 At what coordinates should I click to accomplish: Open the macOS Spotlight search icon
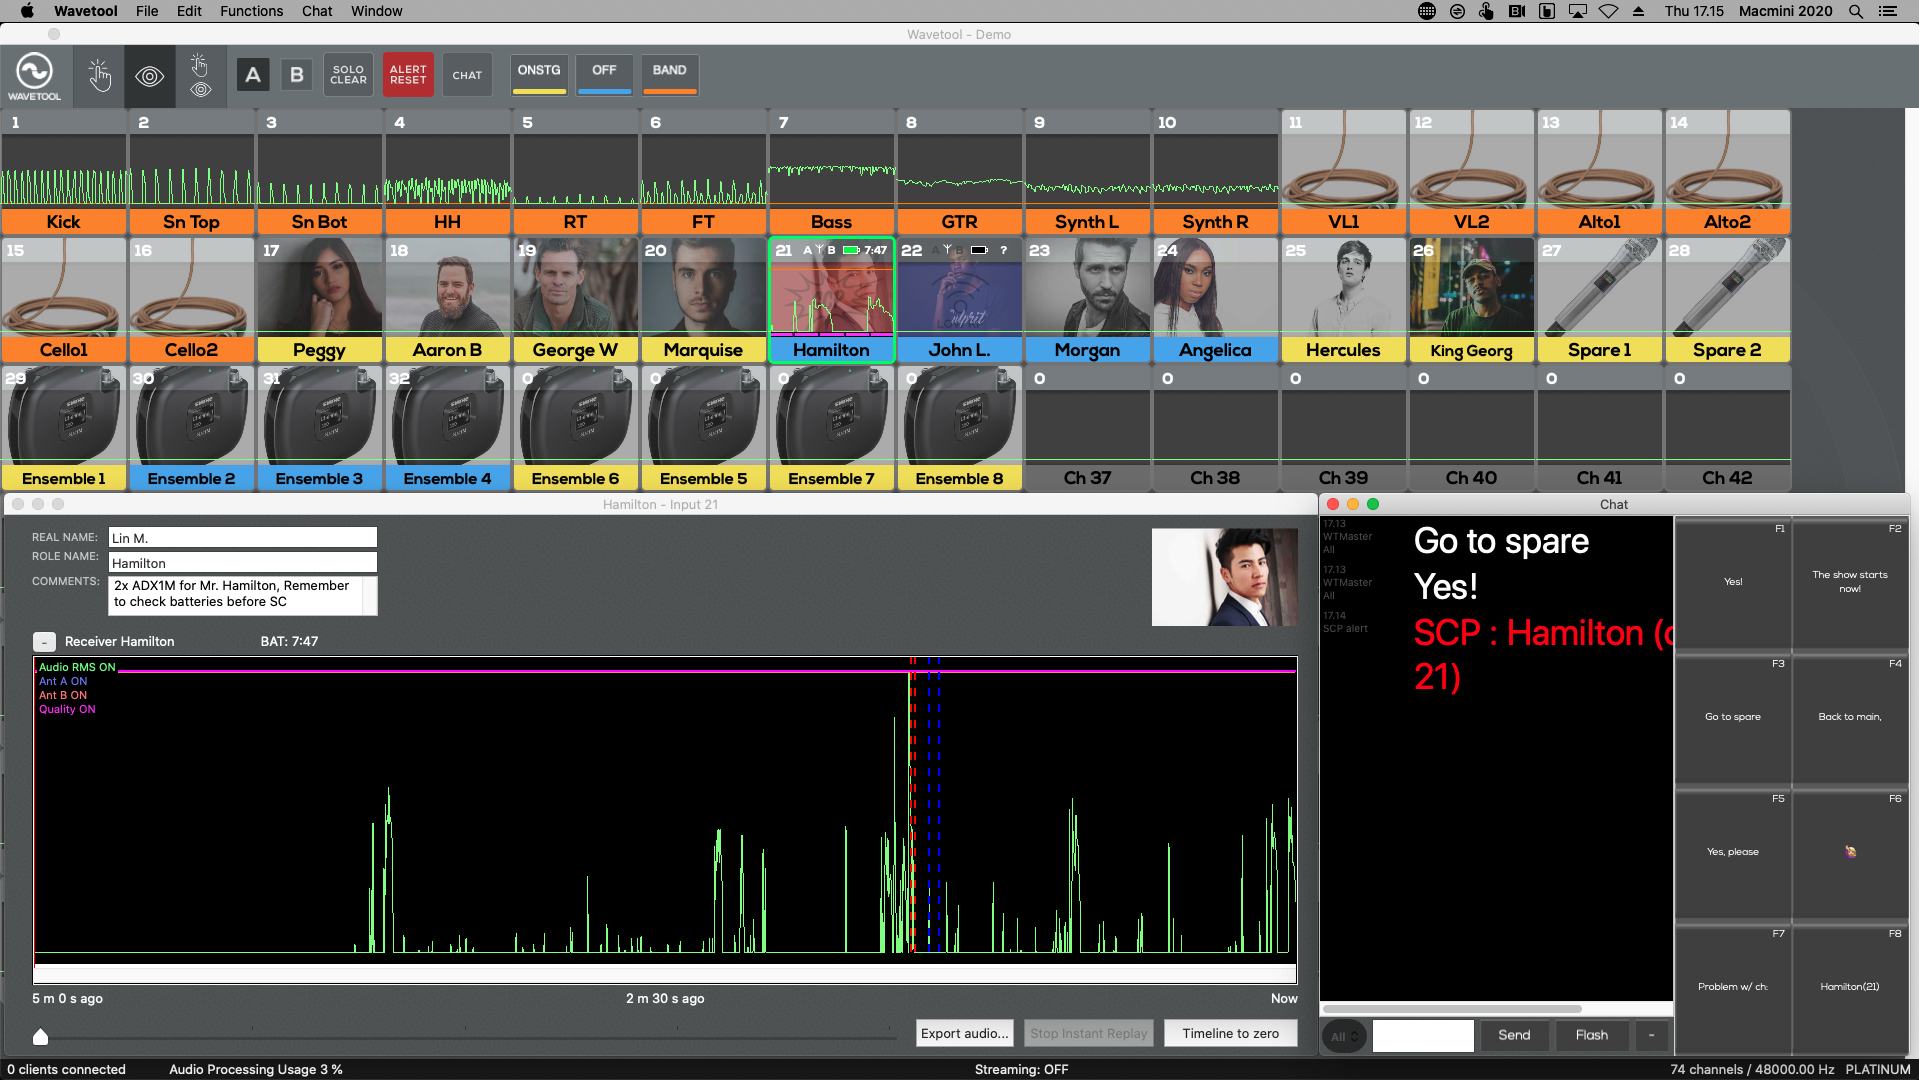tap(1856, 11)
